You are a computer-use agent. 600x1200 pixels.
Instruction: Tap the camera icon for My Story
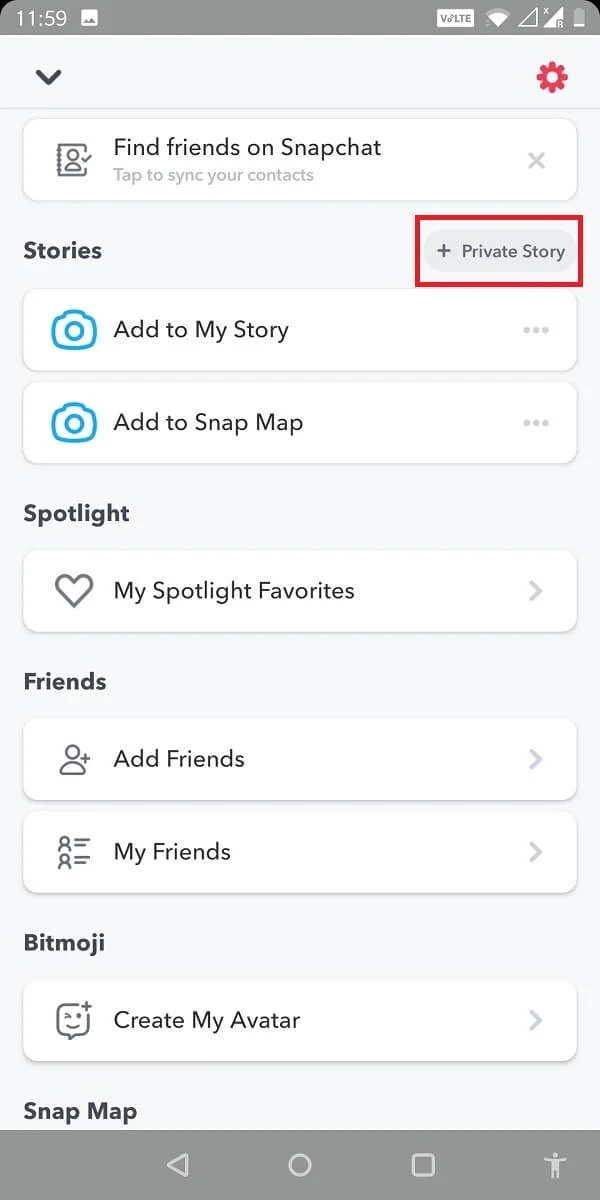point(74,330)
